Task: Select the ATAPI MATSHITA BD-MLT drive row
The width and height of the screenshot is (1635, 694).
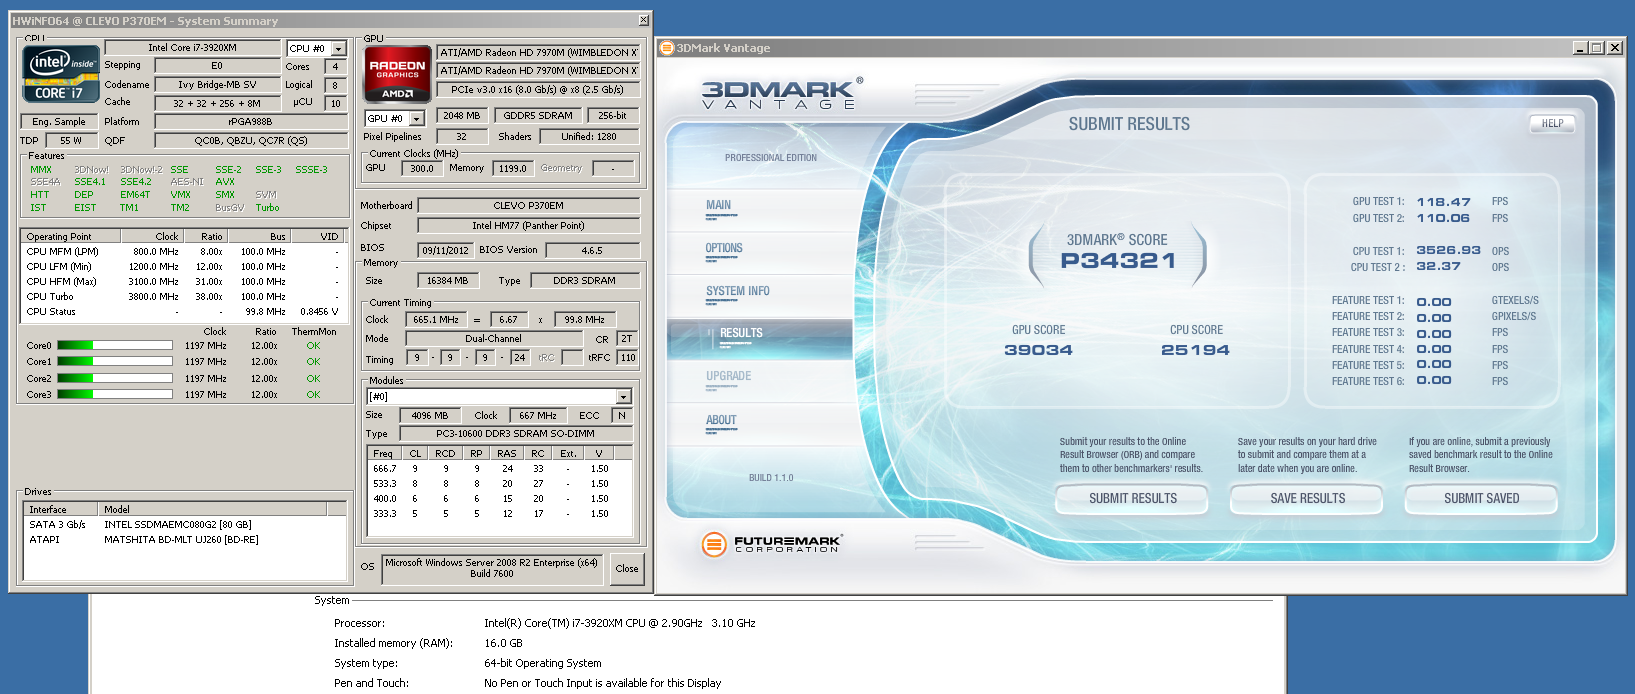Action: click(185, 539)
